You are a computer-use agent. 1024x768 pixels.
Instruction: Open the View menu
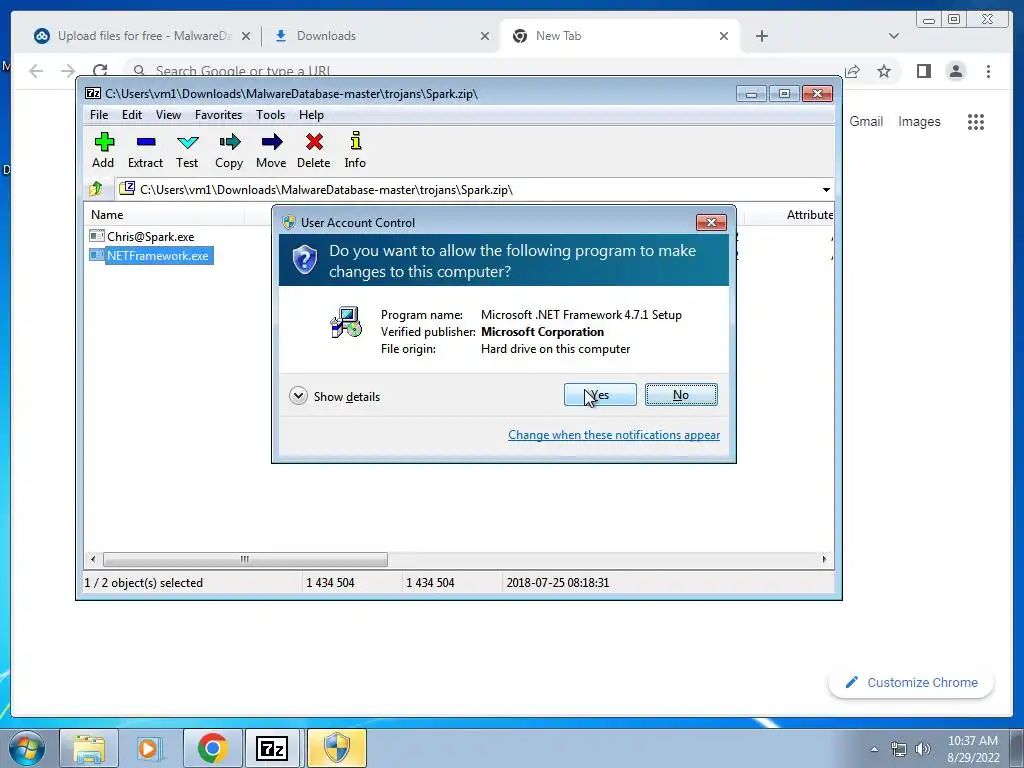(x=168, y=115)
